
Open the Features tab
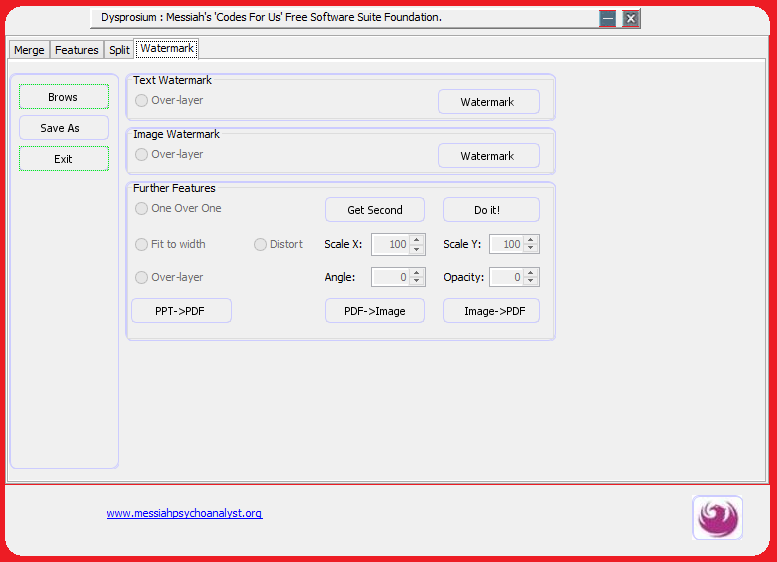click(77, 50)
